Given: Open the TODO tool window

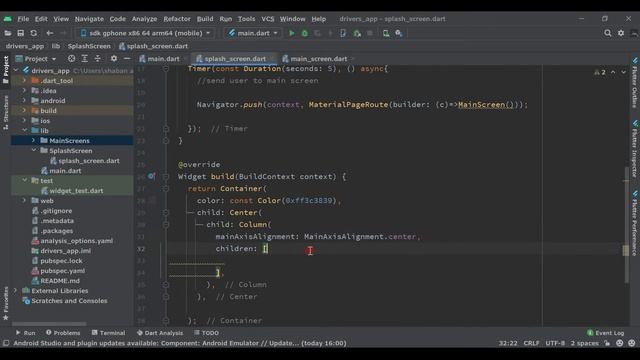Looking at the screenshot, I should point(207,333).
